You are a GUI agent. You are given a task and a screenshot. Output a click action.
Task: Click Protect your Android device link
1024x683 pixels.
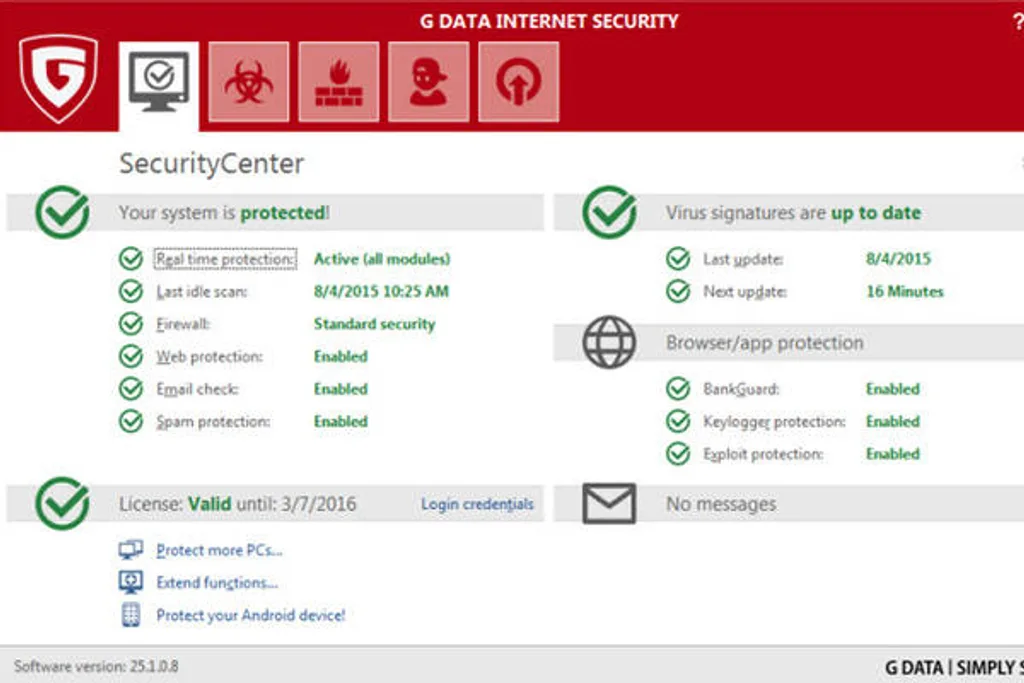point(251,615)
